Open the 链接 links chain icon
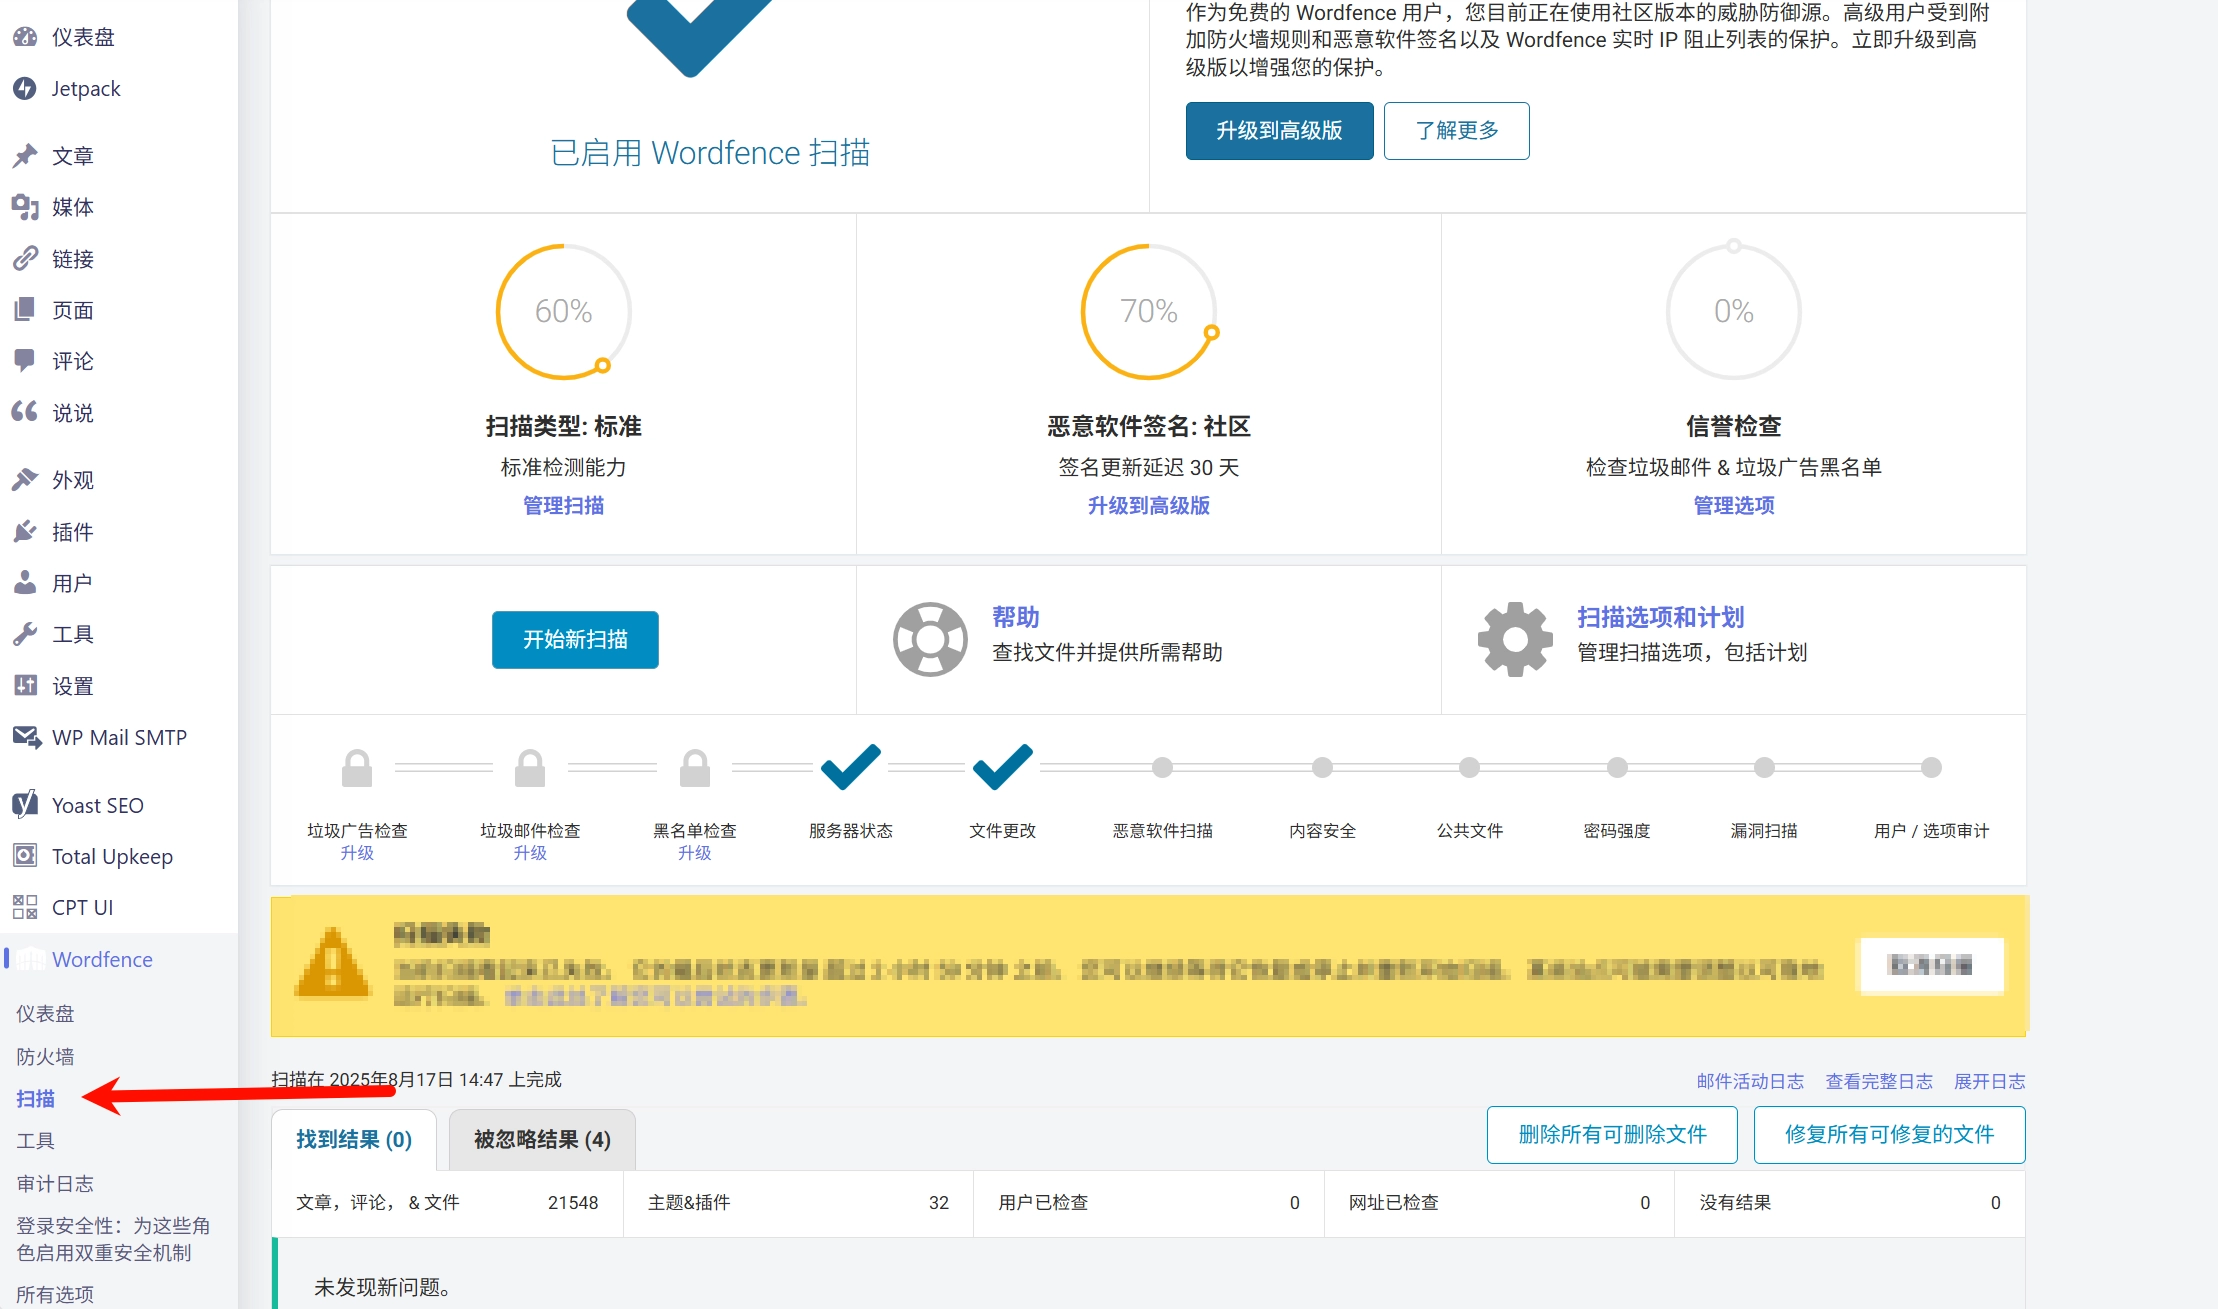Screen dimensions: 2218x1309 tap(25, 259)
